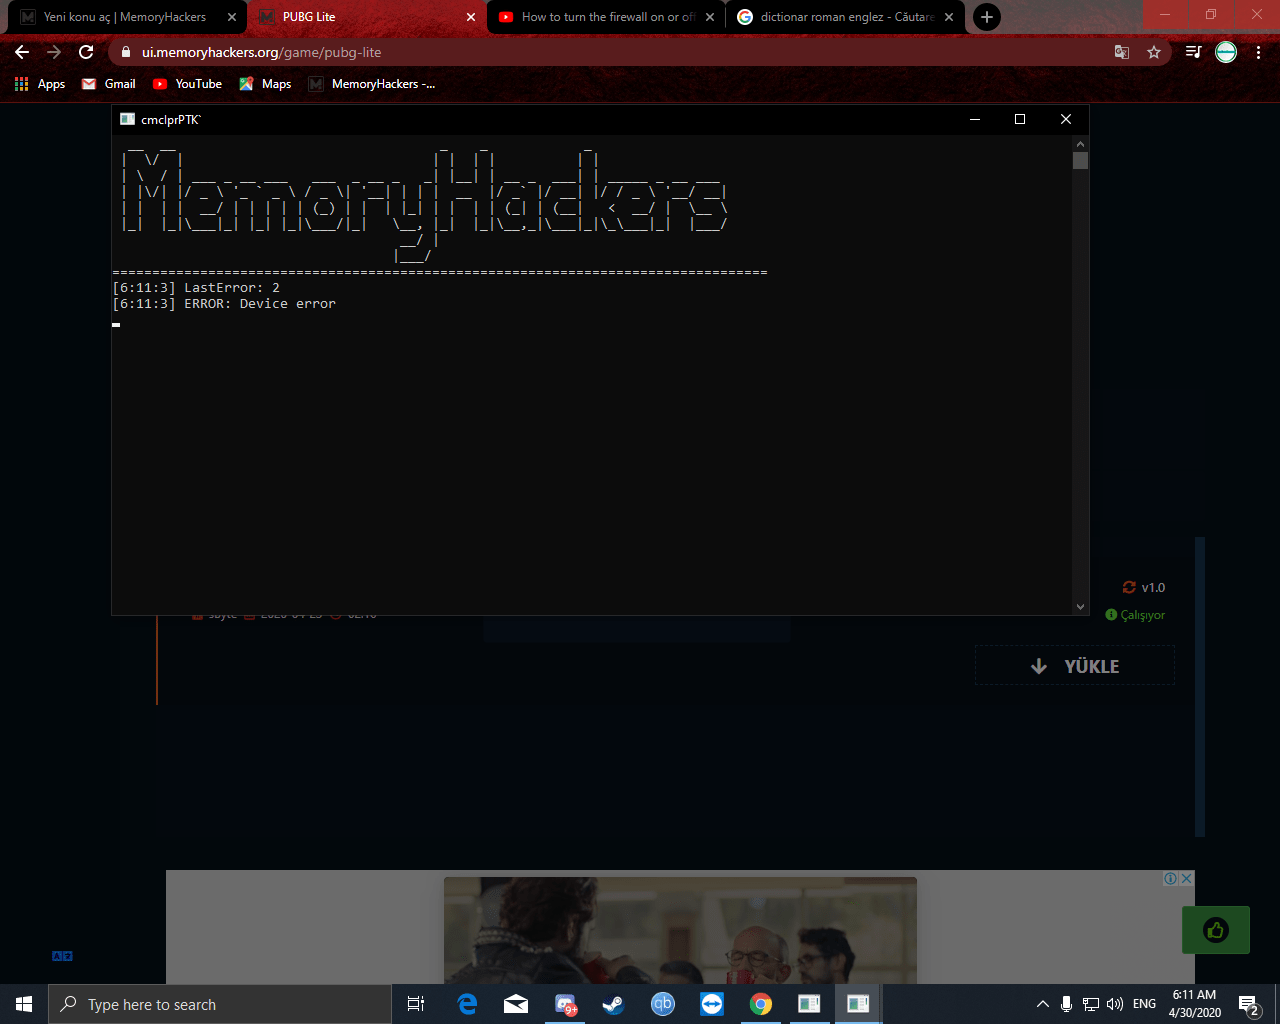Viewport: 1280px width, 1024px height.
Task: Open the Chrome three-dot menu
Action: tap(1258, 52)
